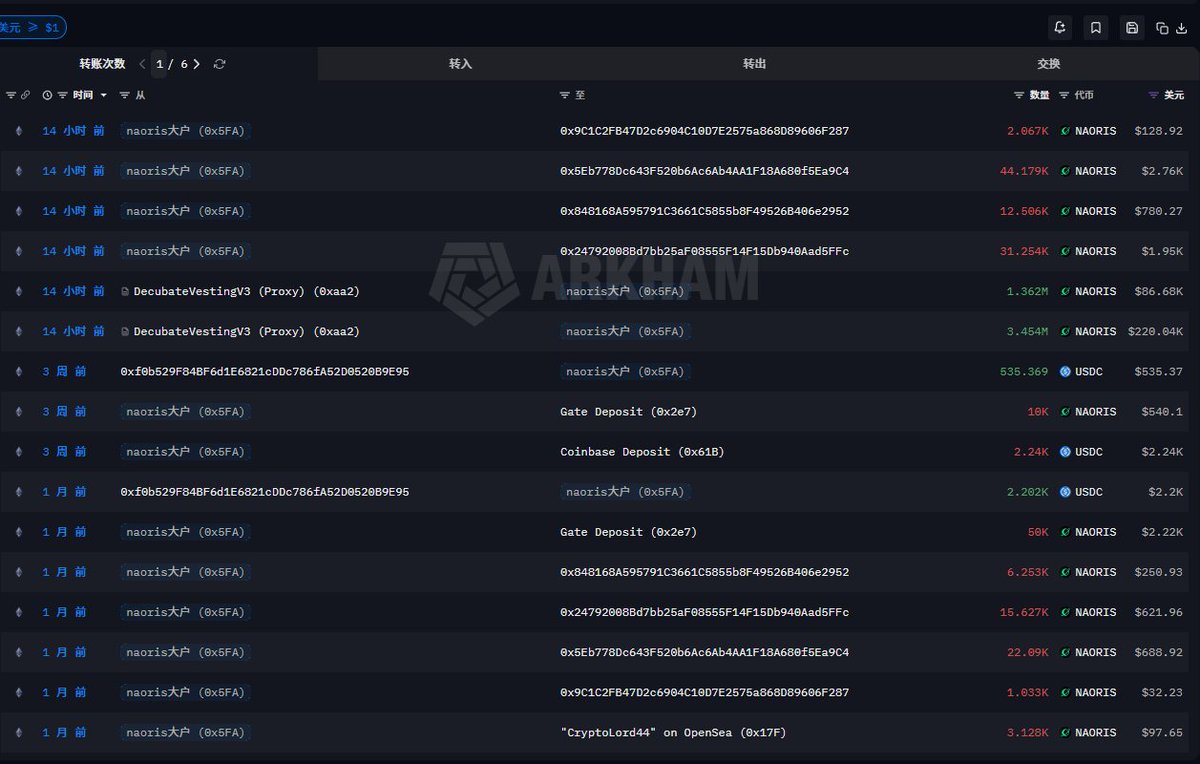Open the filter for the 数量 column
The width and height of the screenshot is (1200, 764).
[1019, 95]
